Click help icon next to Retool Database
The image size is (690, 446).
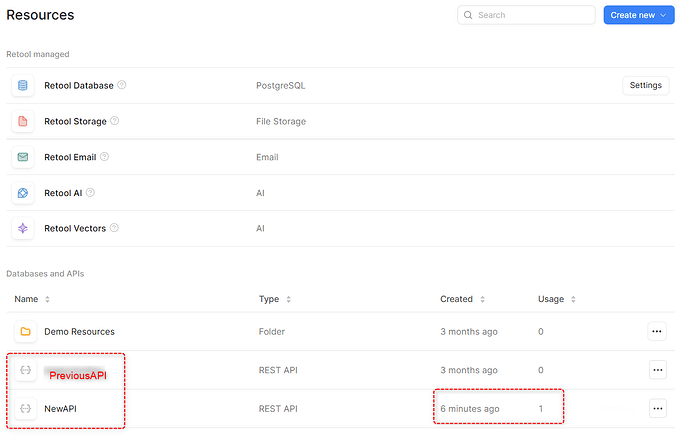[122, 86]
